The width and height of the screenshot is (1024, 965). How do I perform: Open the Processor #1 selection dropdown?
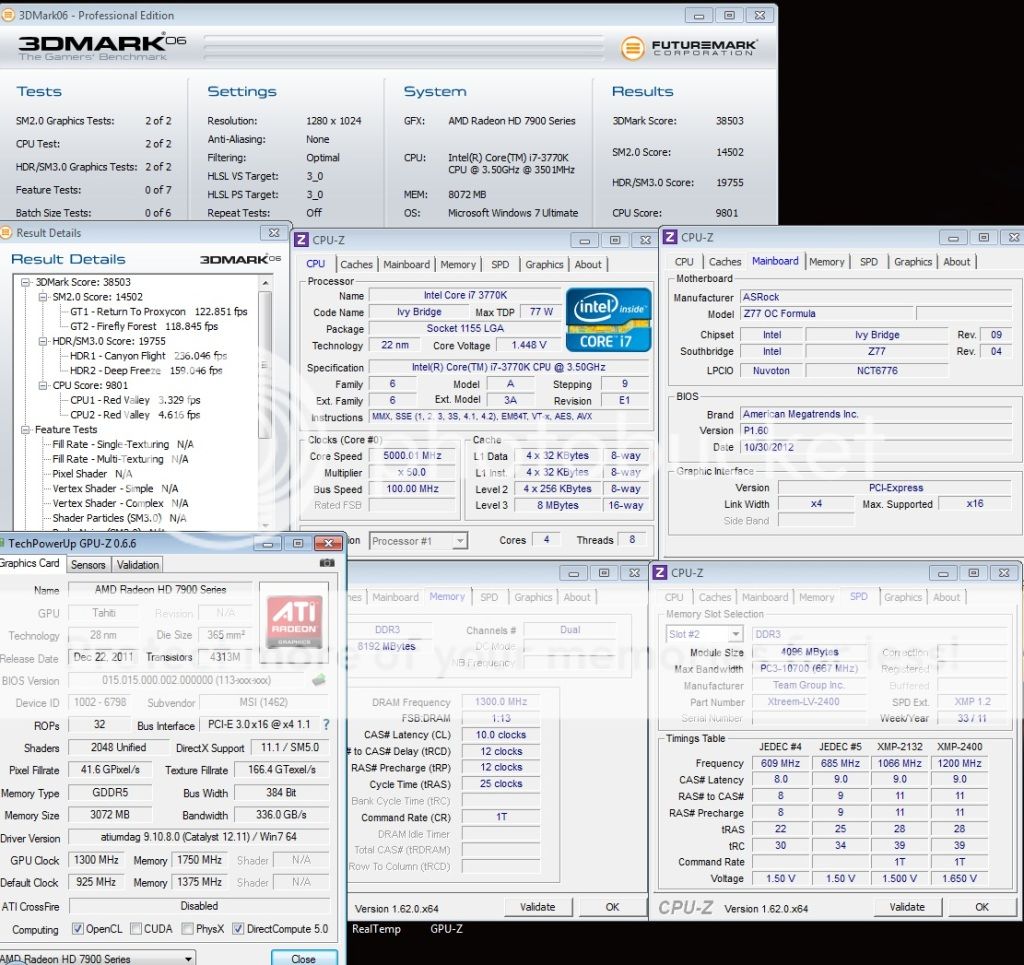[x=417, y=541]
